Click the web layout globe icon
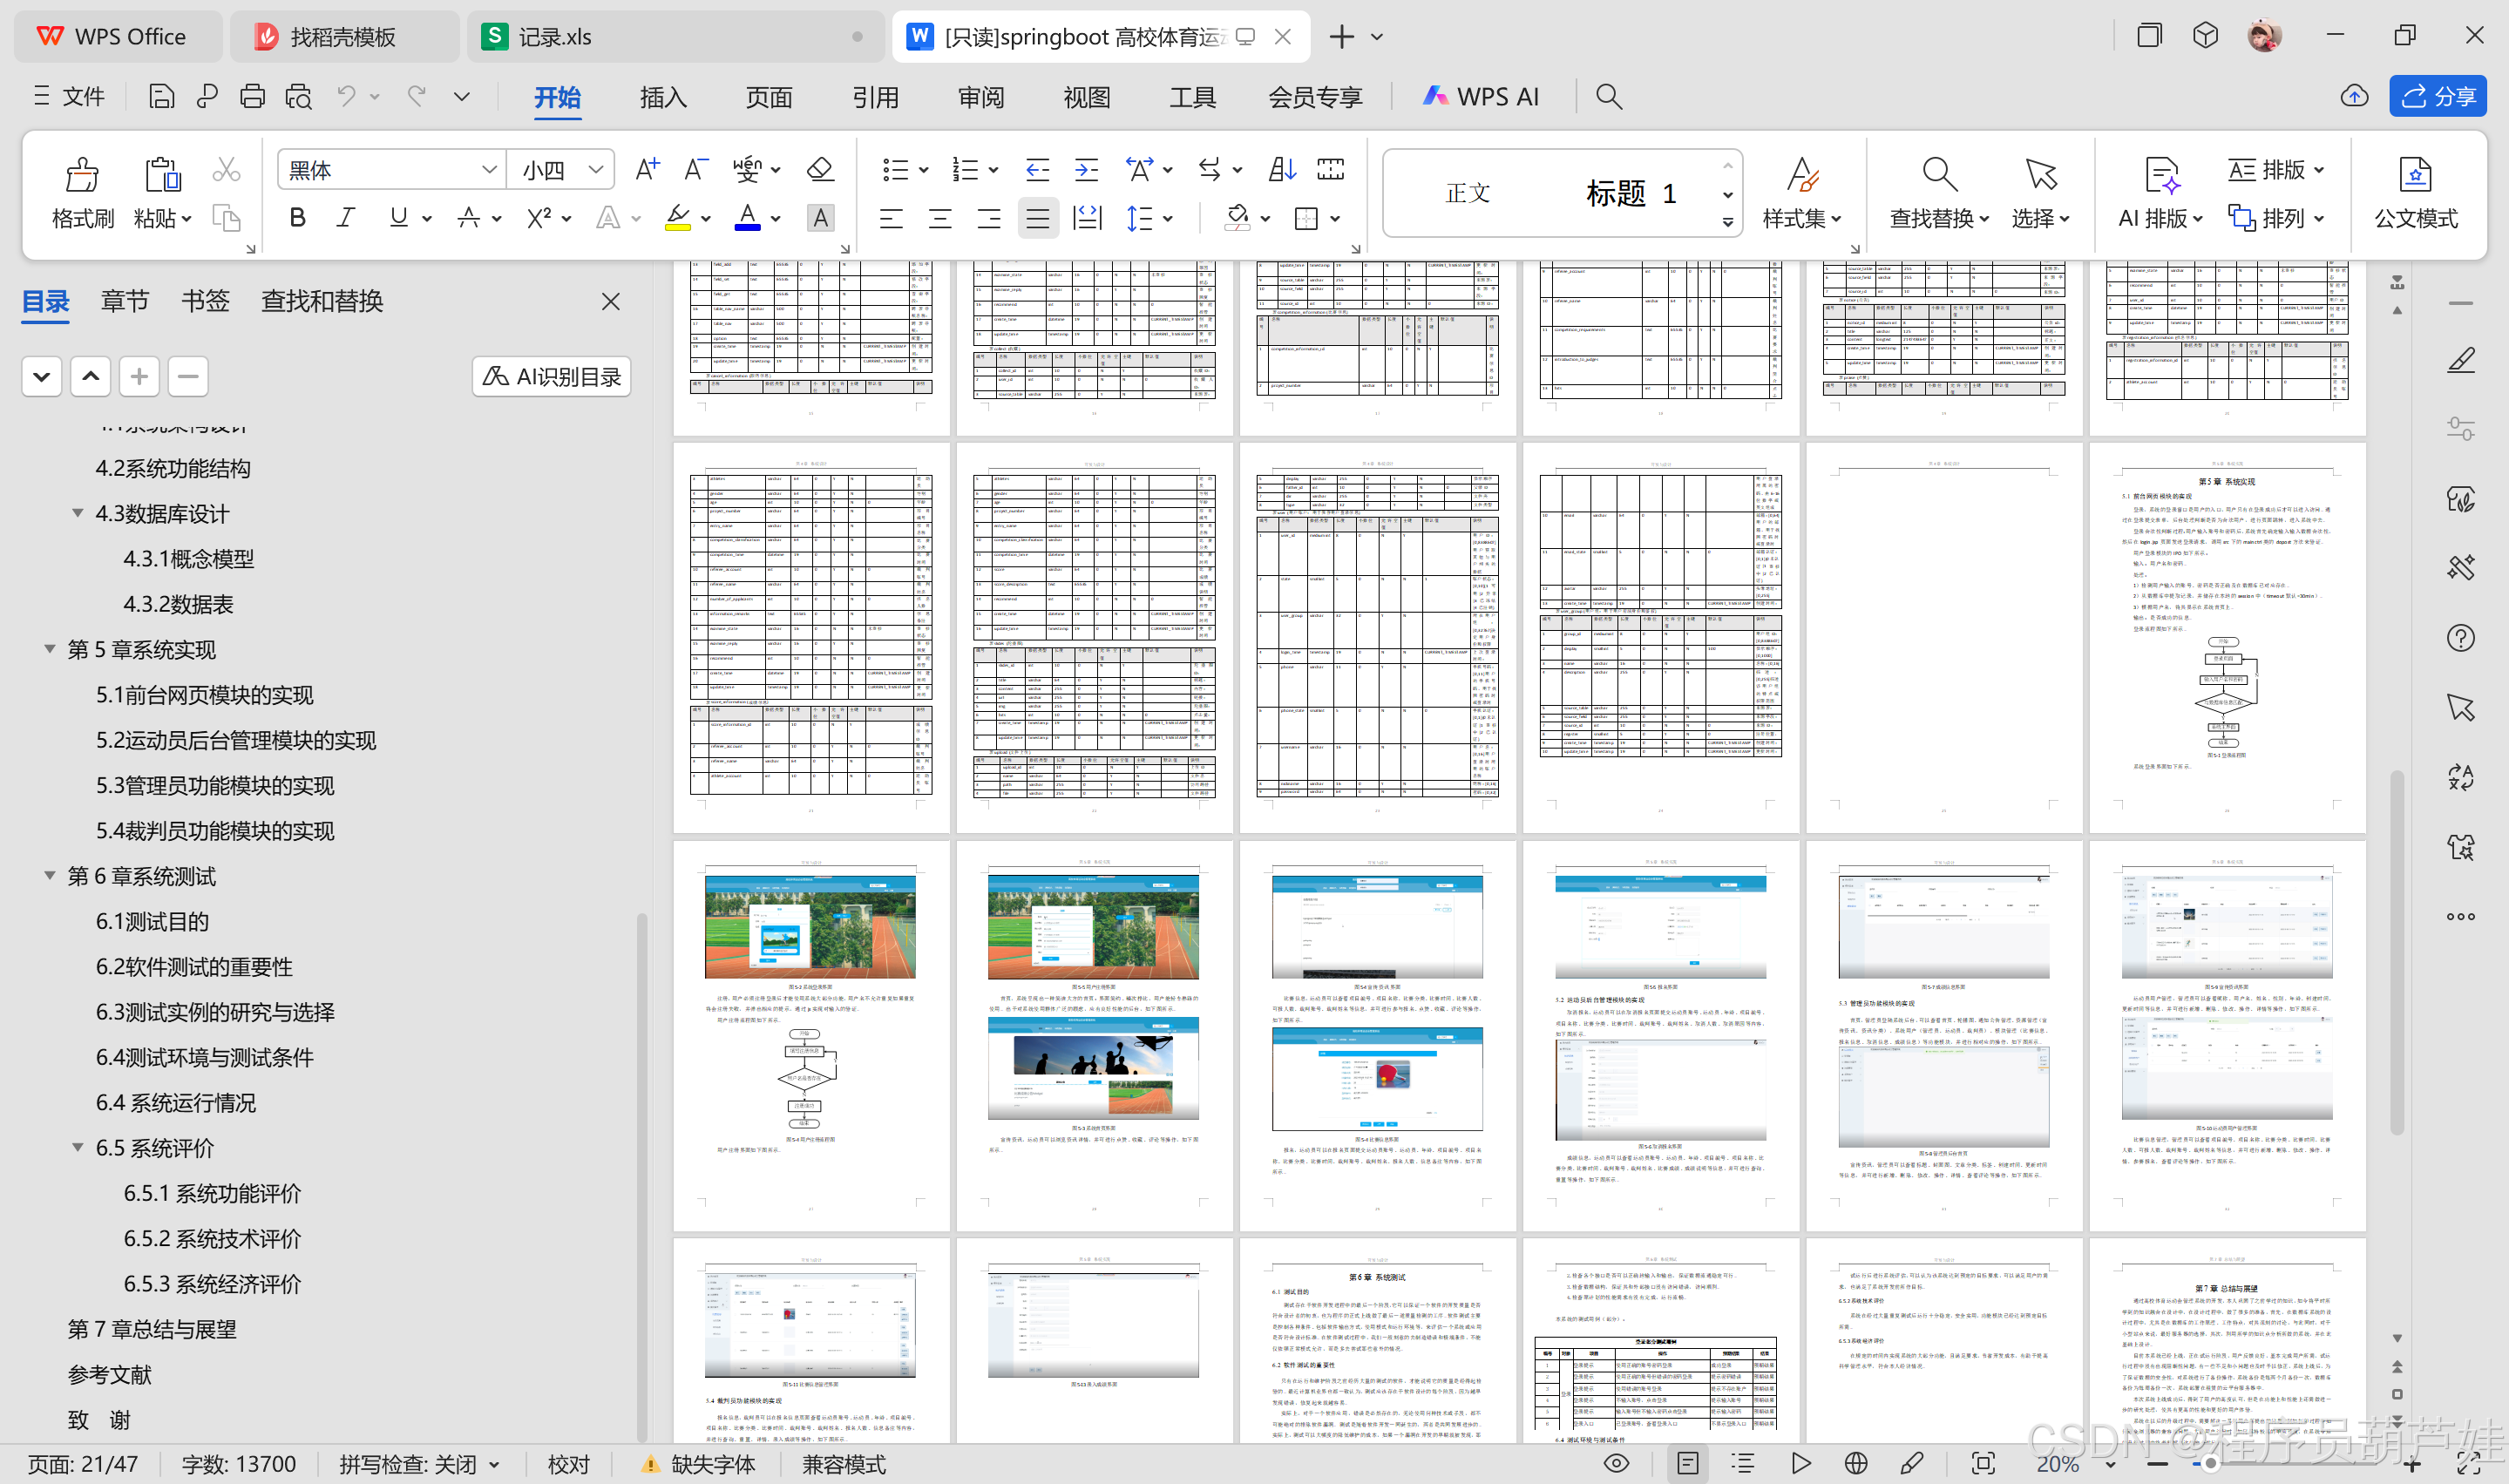The image size is (2509, 1484). click(x=1856, y=1464)
